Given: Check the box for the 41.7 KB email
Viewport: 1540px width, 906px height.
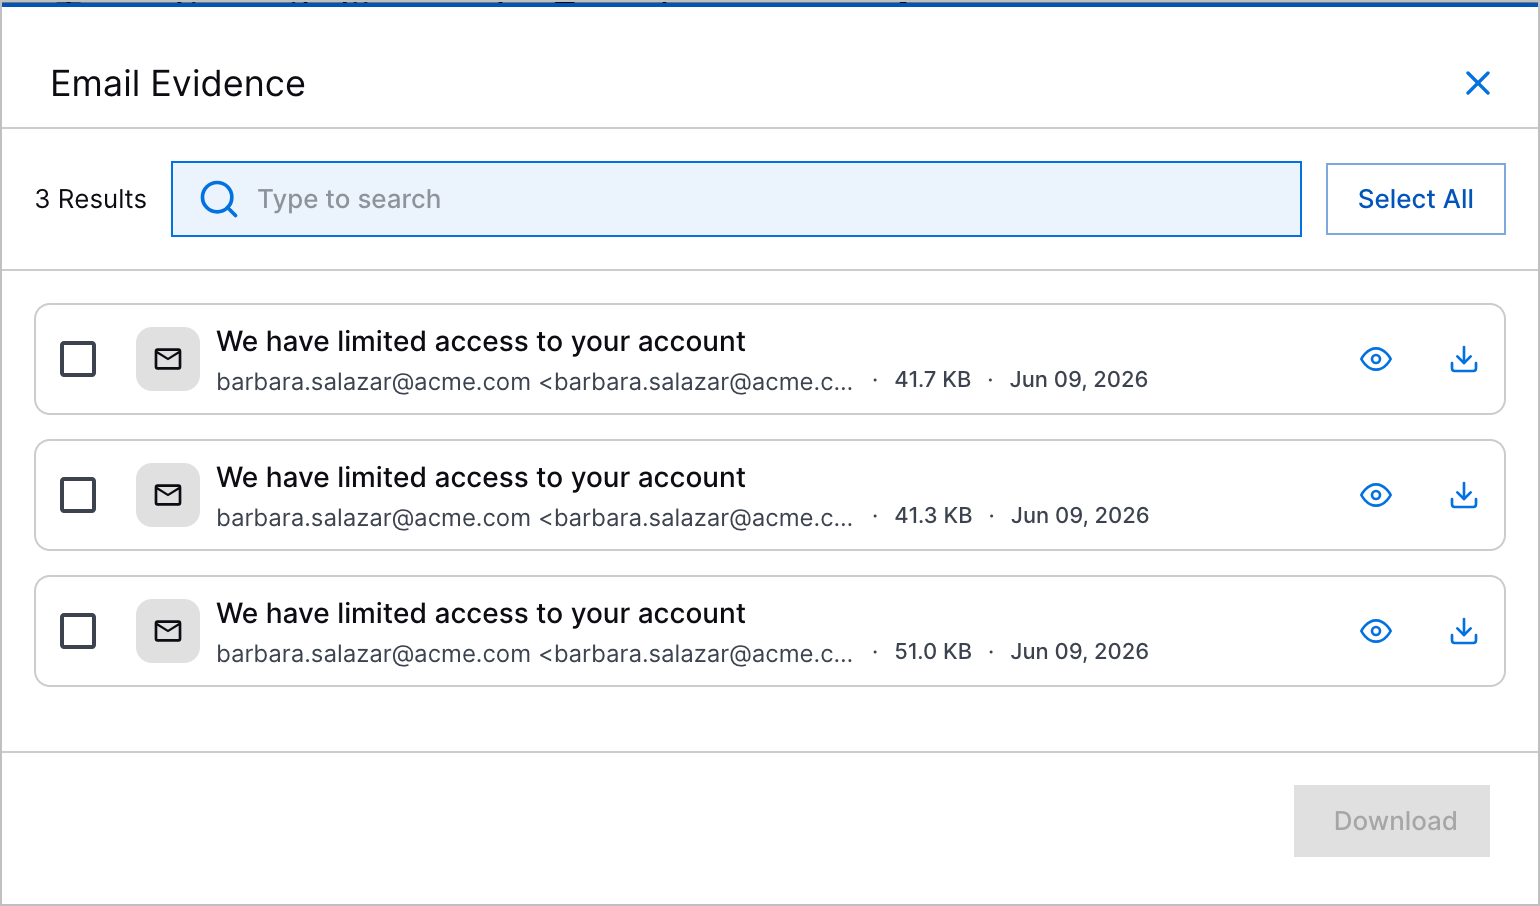Looking at the screenshot, I should pyautogui.click(x=78, y=359).
